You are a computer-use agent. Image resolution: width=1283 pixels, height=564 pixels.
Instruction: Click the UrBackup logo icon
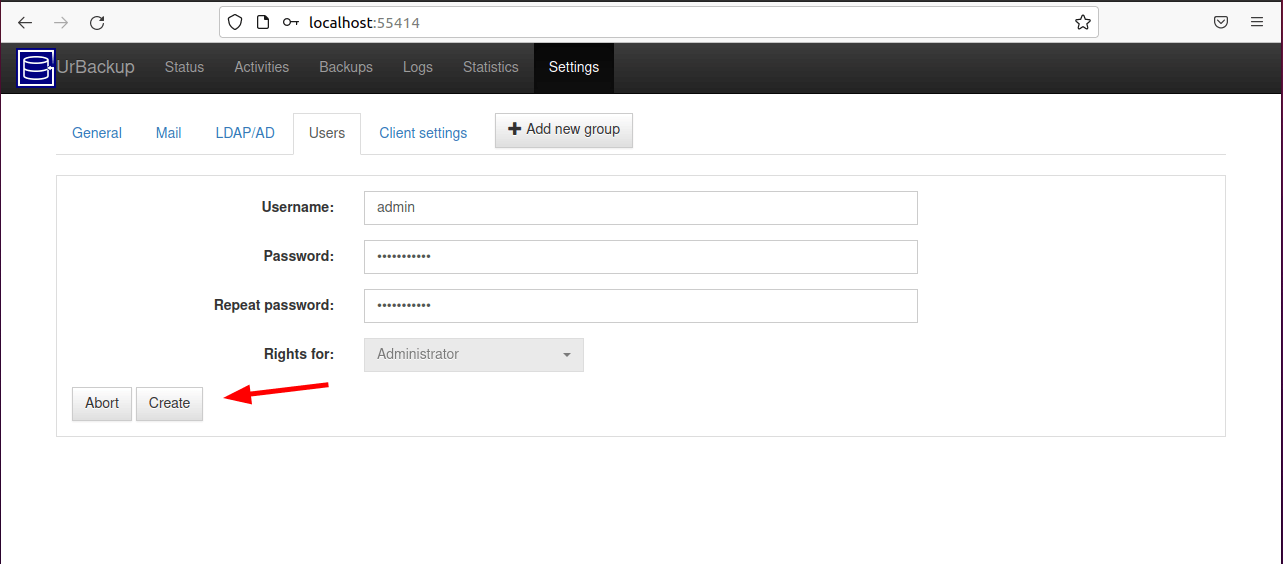tap(36, 68)
